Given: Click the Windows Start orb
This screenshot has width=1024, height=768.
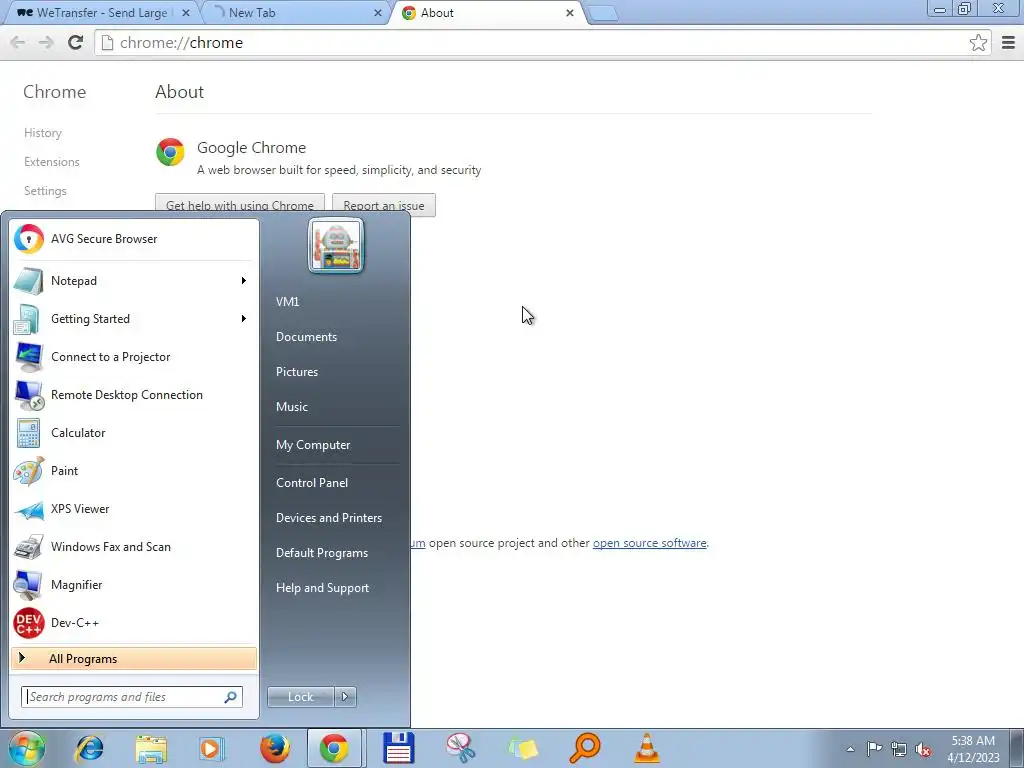Looking at the screenshot, I should pos(27,748).
